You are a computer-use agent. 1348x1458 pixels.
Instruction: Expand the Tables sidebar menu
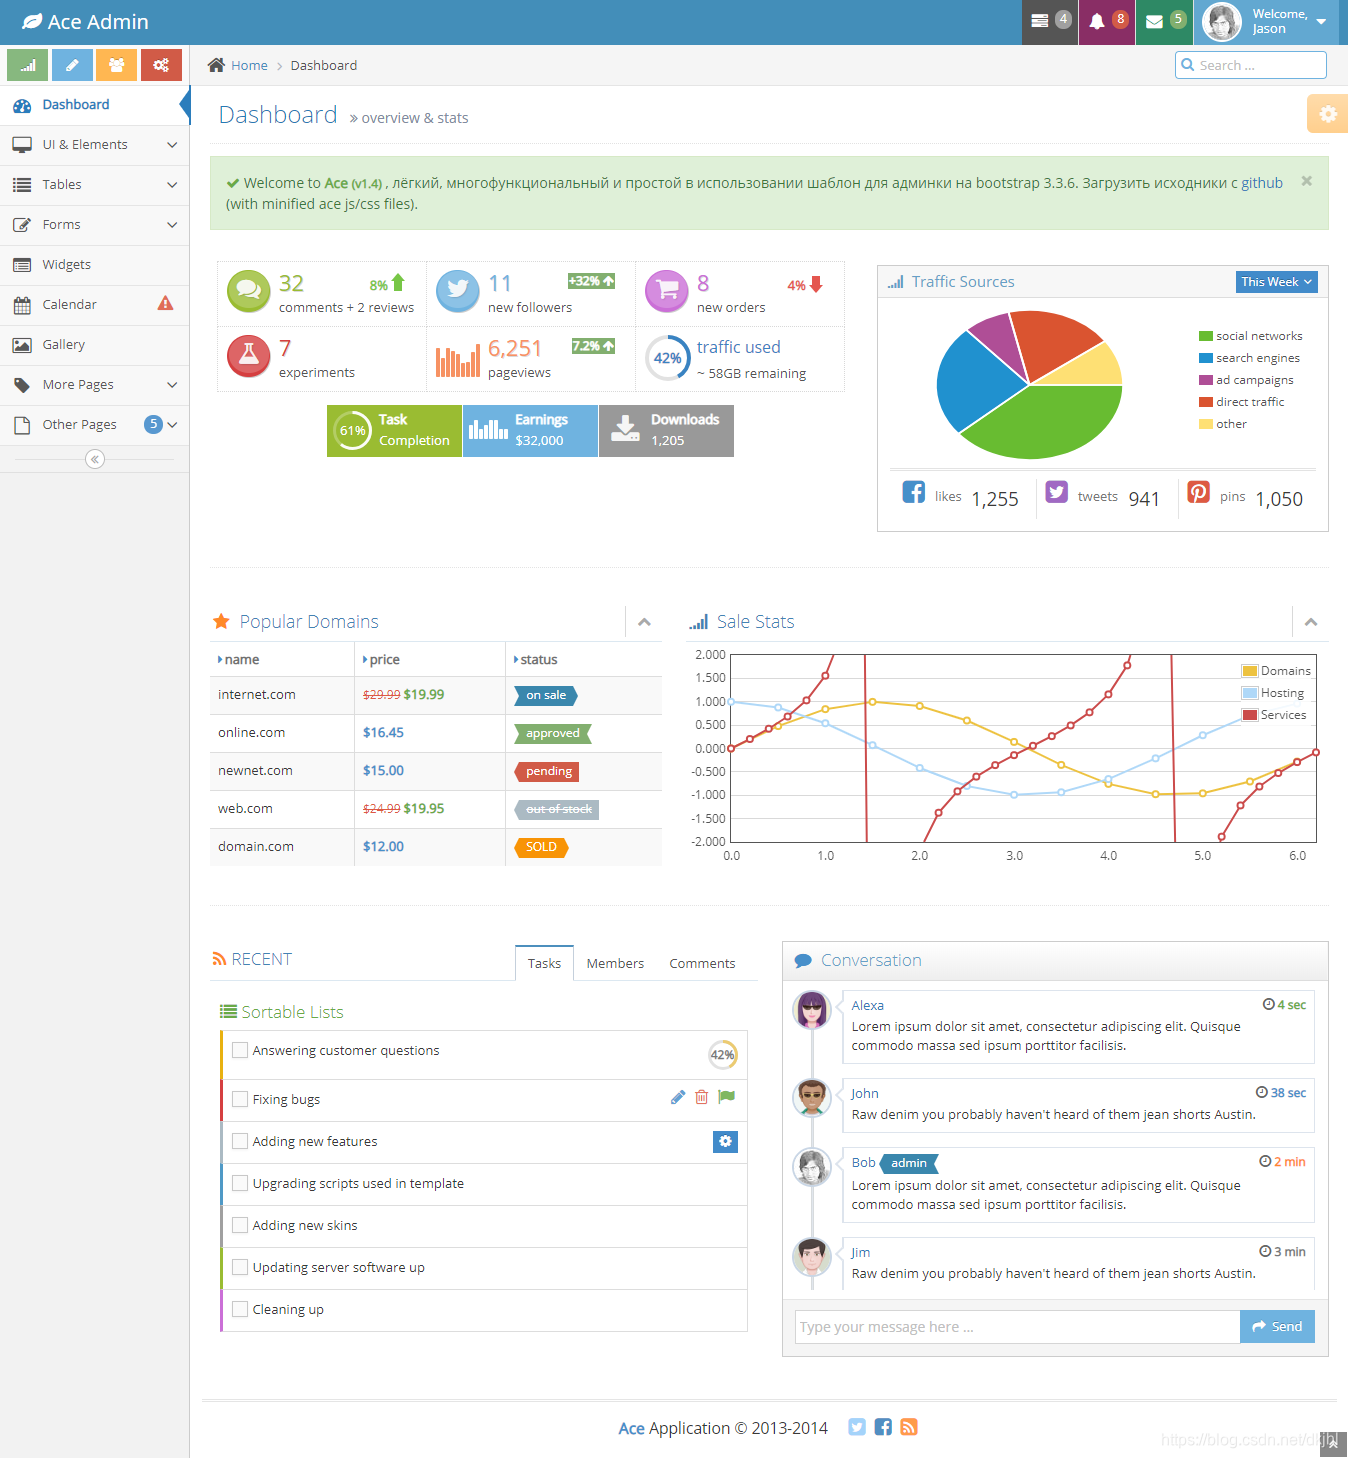pyautogui.click(x=94, y=185)
